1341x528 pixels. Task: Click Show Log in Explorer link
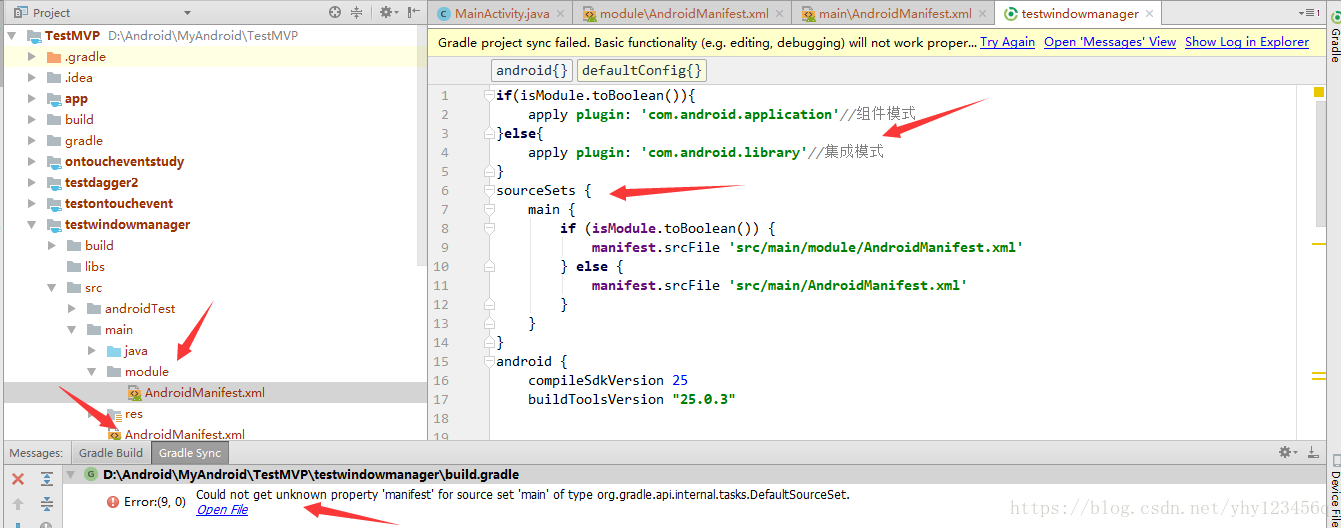pos(1247,42)
